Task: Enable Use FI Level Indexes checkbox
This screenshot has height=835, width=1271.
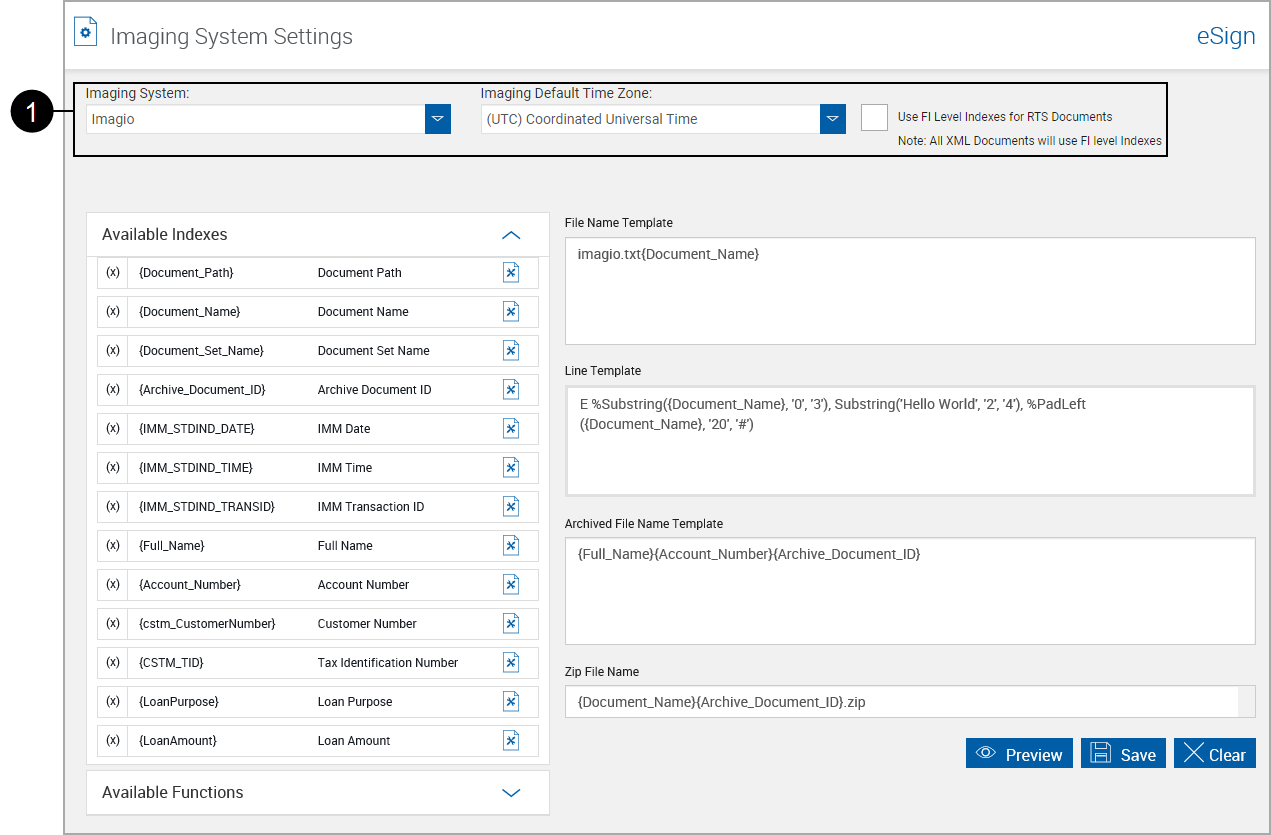Action: 874,117
